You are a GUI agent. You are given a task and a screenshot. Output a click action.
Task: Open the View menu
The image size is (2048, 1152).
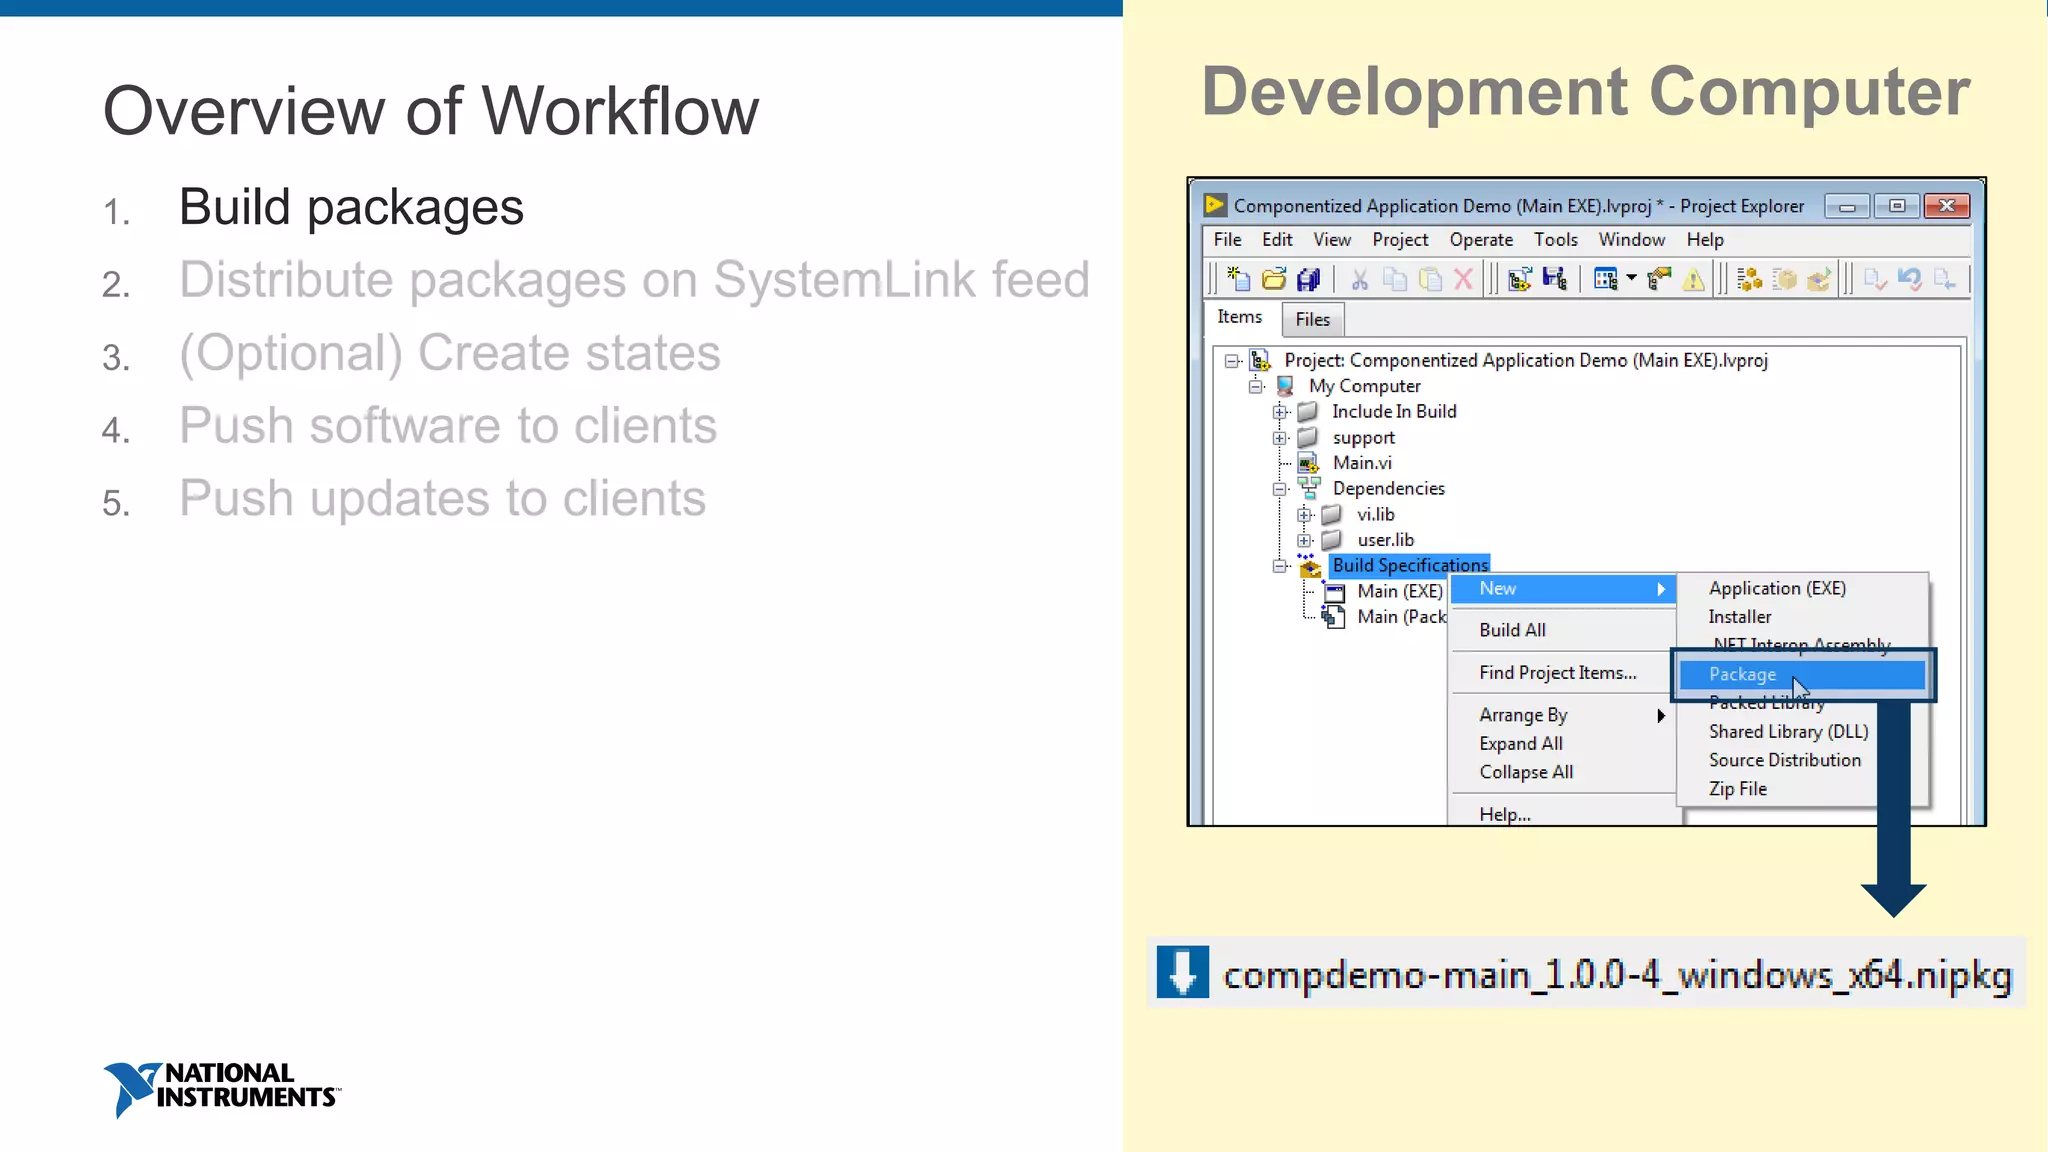1332,240
